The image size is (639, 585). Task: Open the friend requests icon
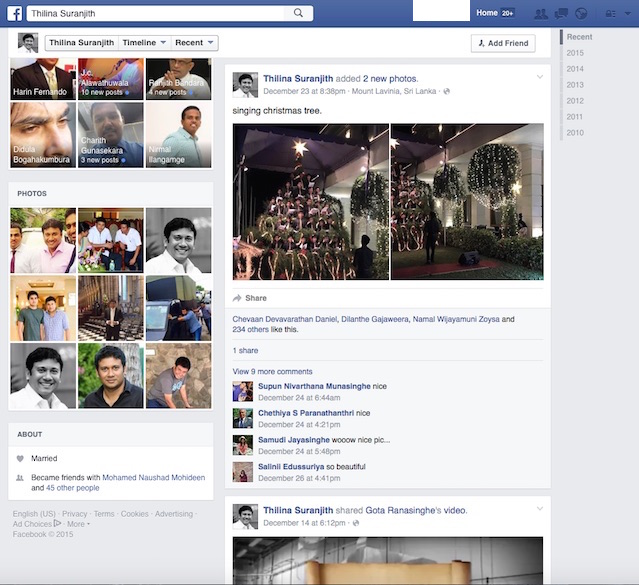click(541, 14)
